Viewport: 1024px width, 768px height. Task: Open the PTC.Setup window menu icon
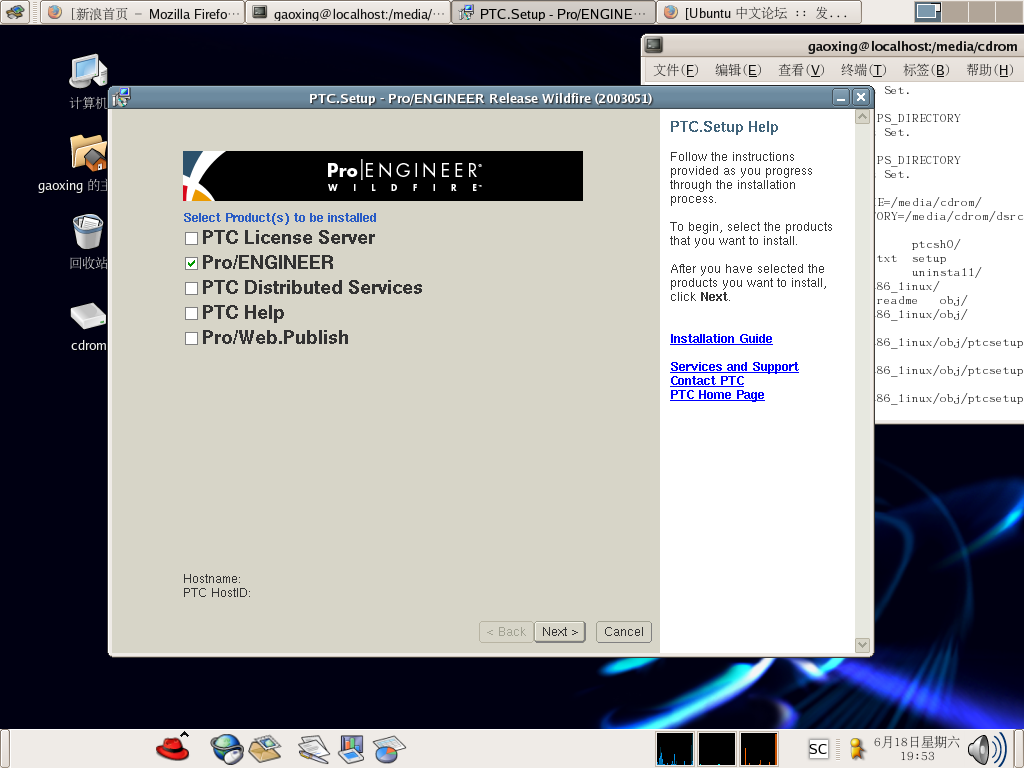coord(121,98)
